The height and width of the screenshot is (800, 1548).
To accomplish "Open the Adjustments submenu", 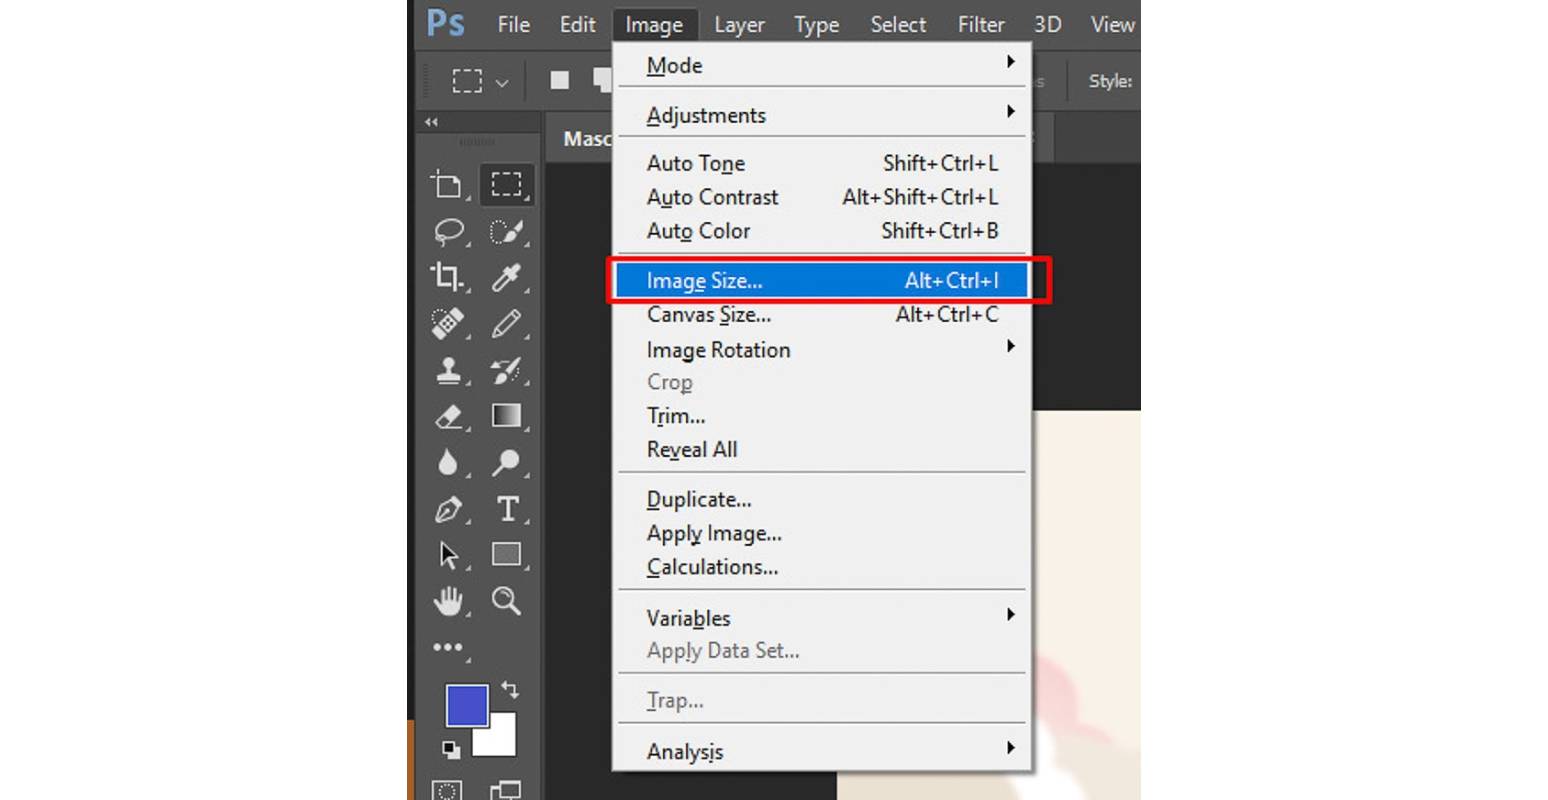I will [x=706, y=114].
